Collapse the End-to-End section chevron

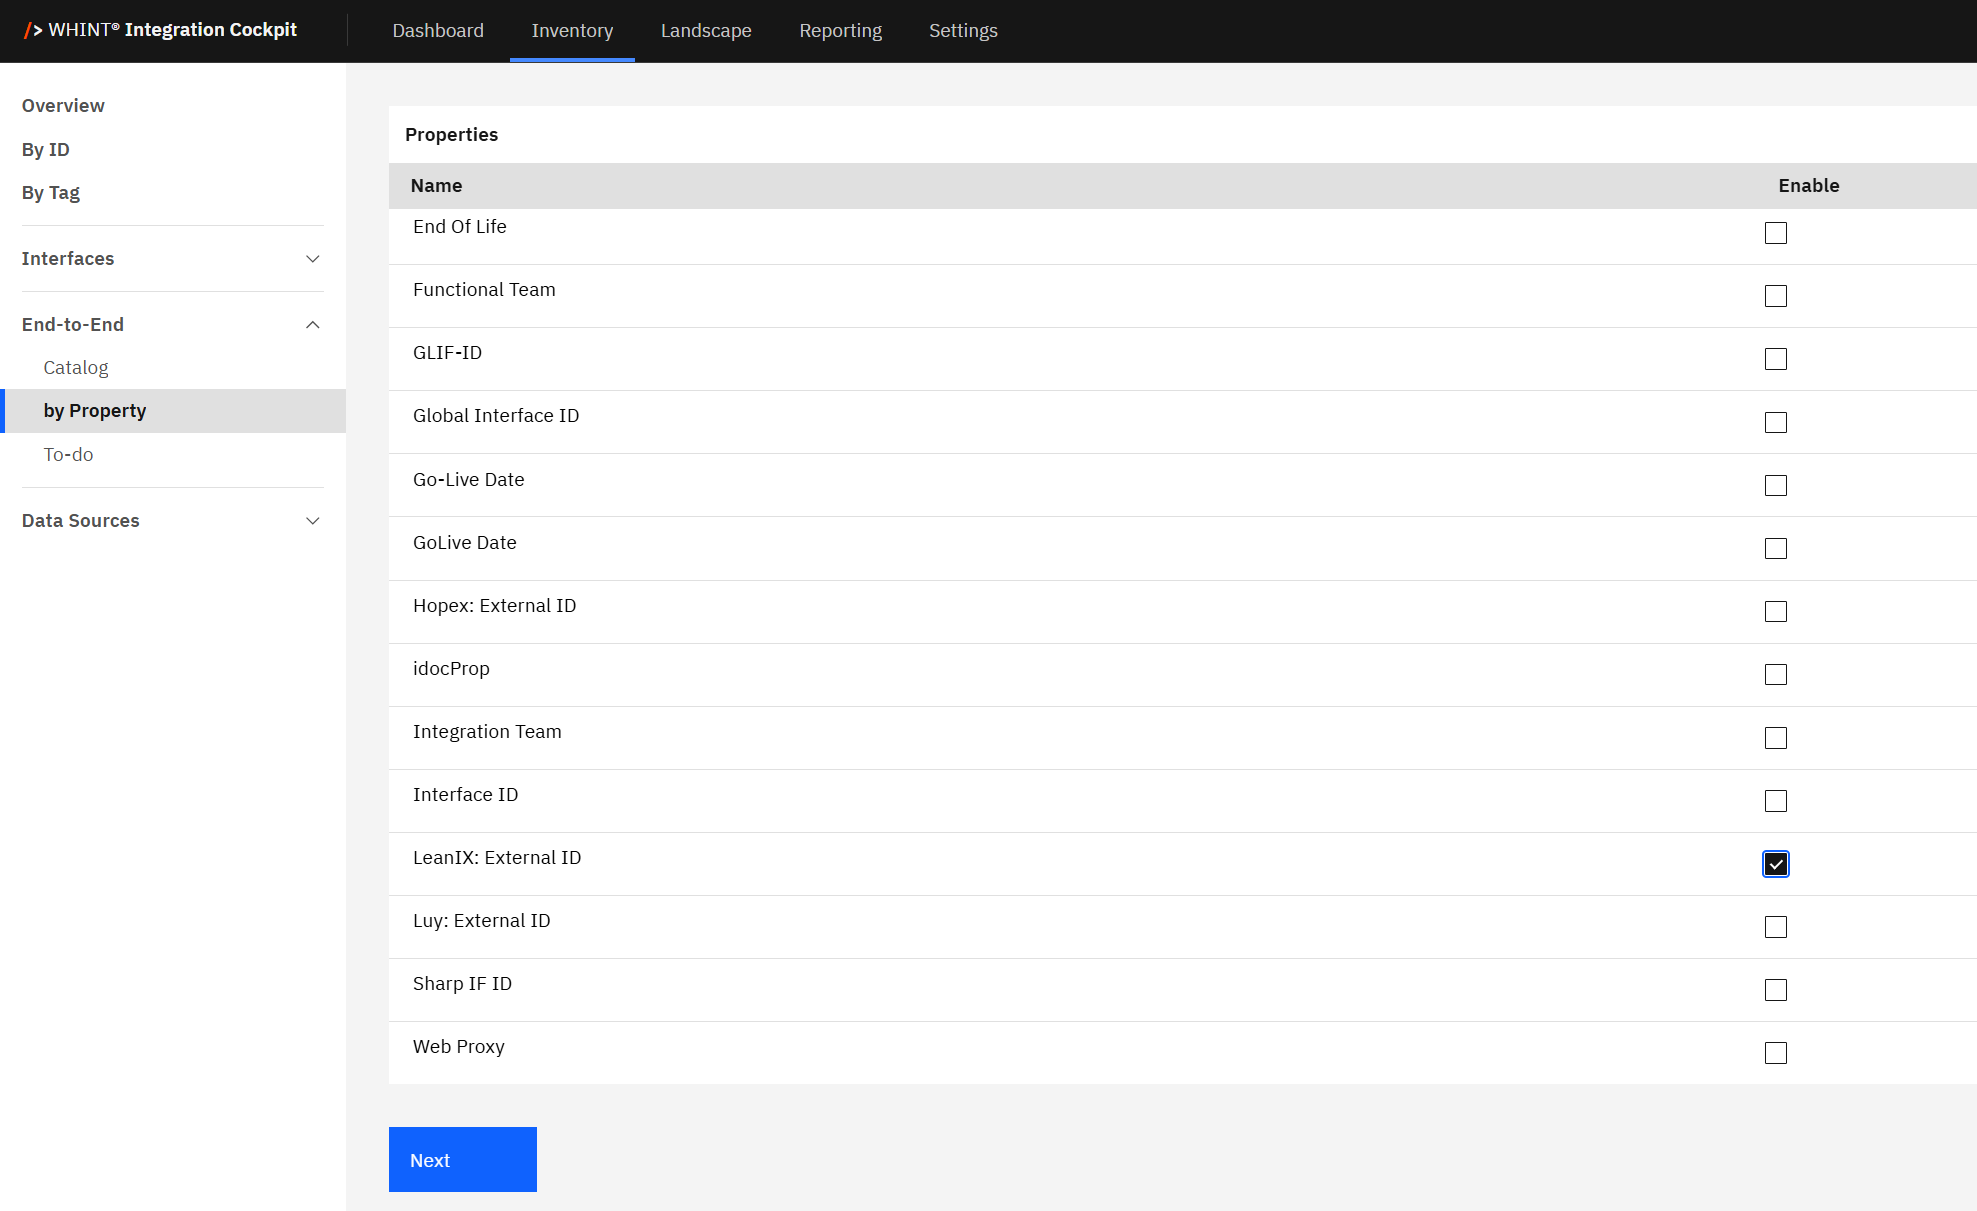click(x=312, y=325)
